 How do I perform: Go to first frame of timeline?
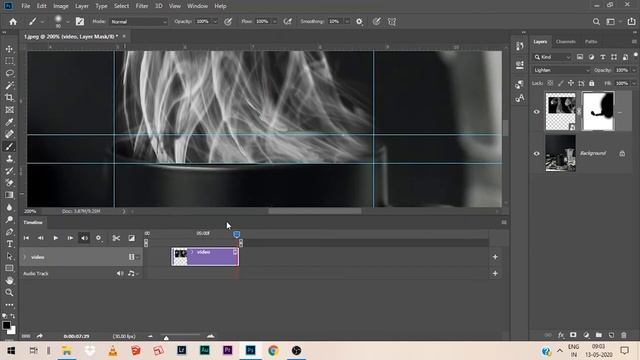click(26, 238)
